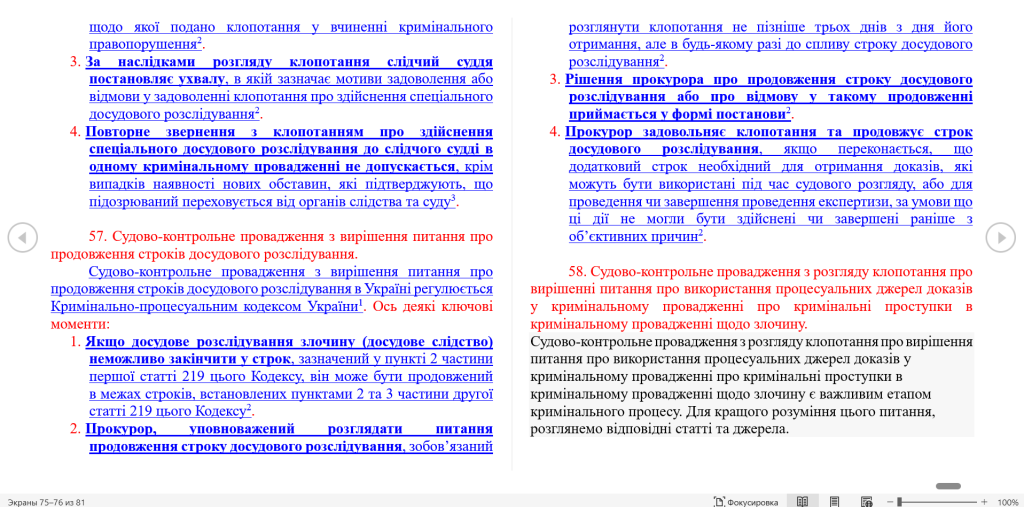Switch to Web Layout view icon
Screen dimensions: 1024x507
click(x=866, y=501)
